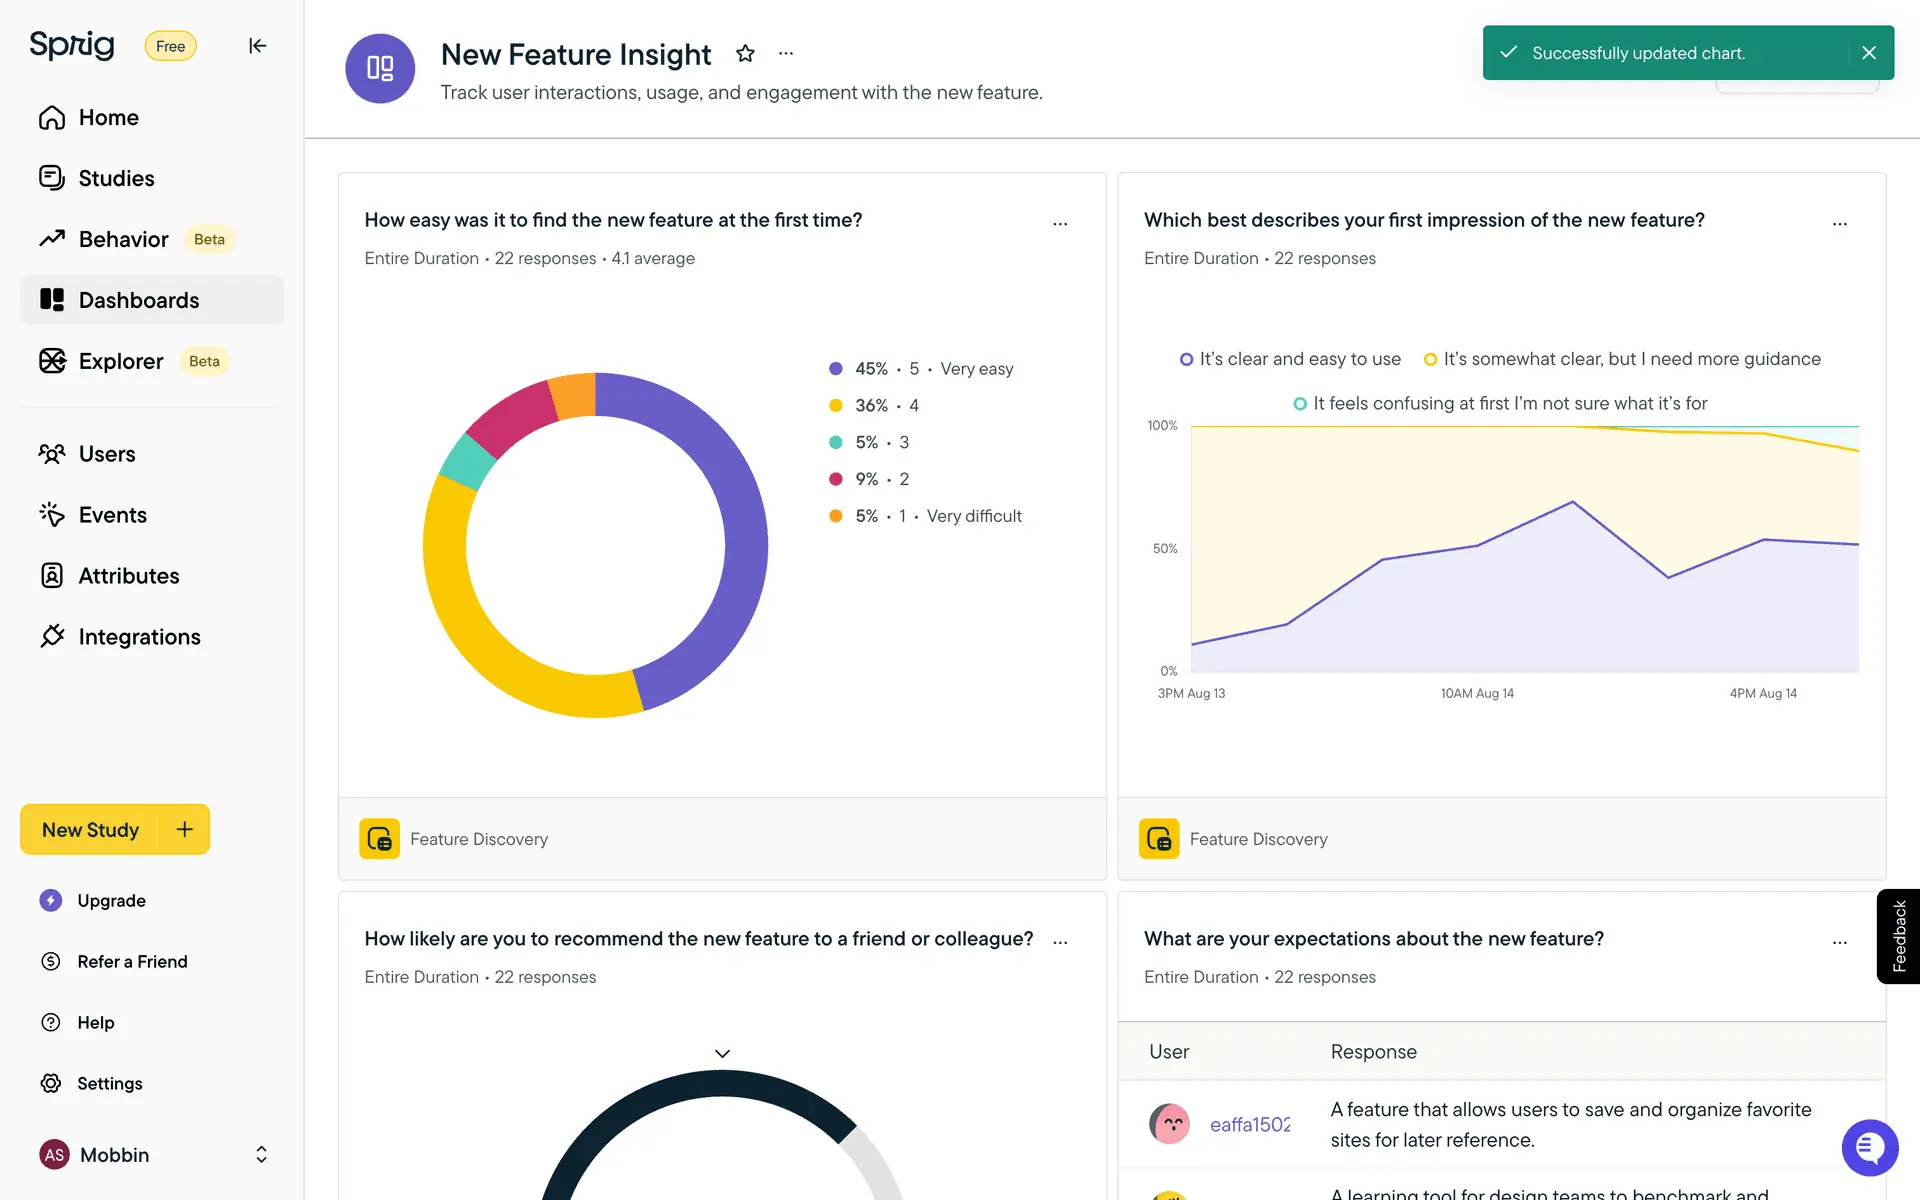Collapse the sidebar with the arrow icon

click(x=257, y=46)
